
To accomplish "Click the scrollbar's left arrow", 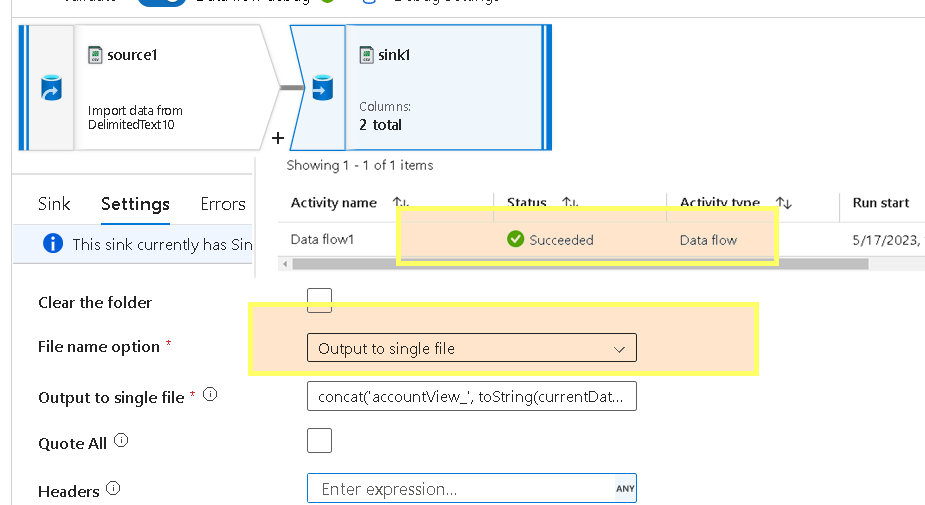I will point(286,264).
